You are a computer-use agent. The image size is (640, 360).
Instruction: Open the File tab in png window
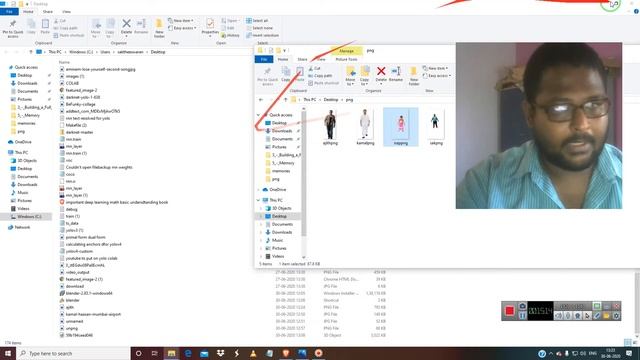pos(264,59)
